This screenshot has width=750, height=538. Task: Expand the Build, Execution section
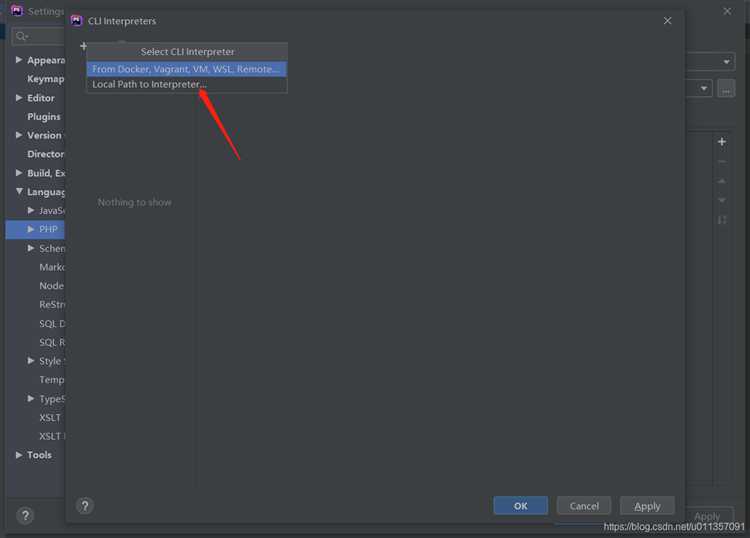click(19, 173)
